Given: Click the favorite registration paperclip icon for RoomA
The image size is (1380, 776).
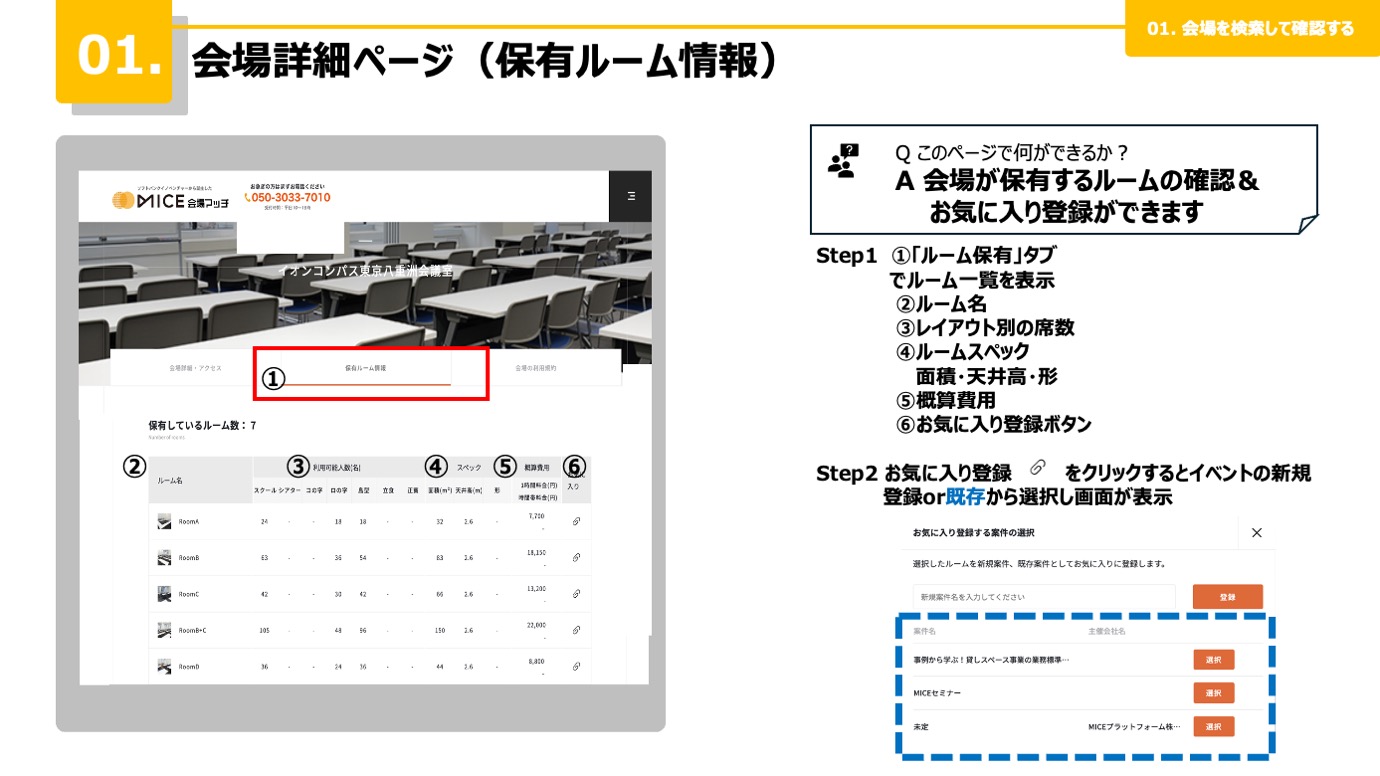Looking at the screenshot, I should (574, 520).
